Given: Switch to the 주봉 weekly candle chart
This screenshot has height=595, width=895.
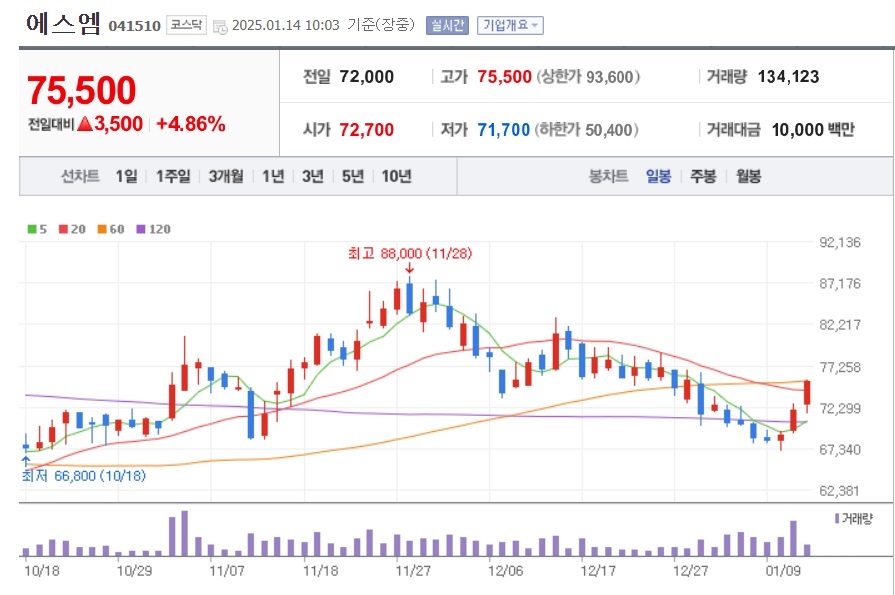Looking at the screenshot, I should click(x=703, y=176).
